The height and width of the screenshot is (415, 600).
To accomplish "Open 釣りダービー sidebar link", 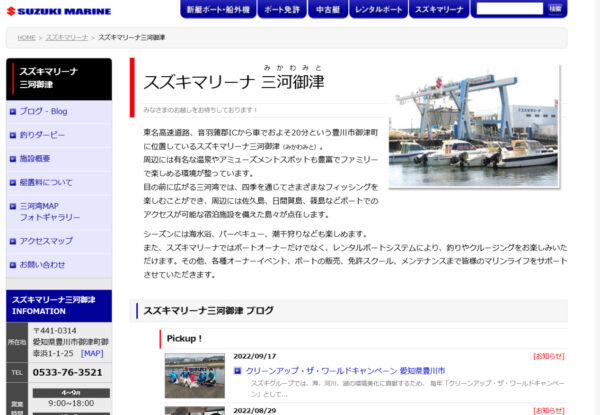I will [42, 135].
